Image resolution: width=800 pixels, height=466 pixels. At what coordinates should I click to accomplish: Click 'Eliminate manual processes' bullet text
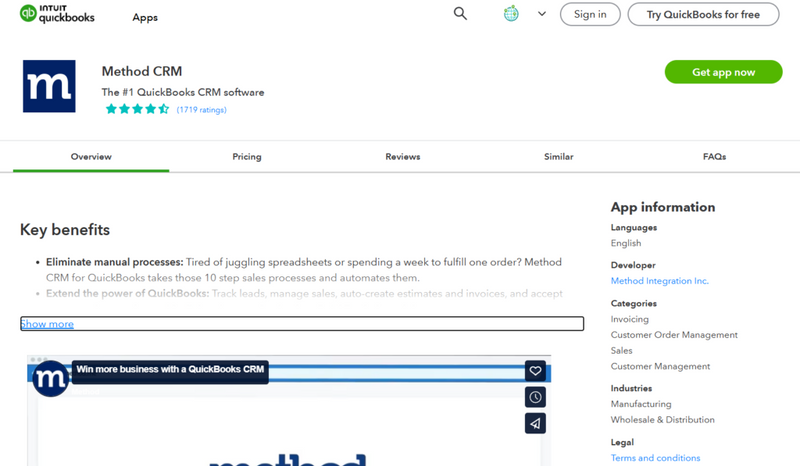(114, 262)
